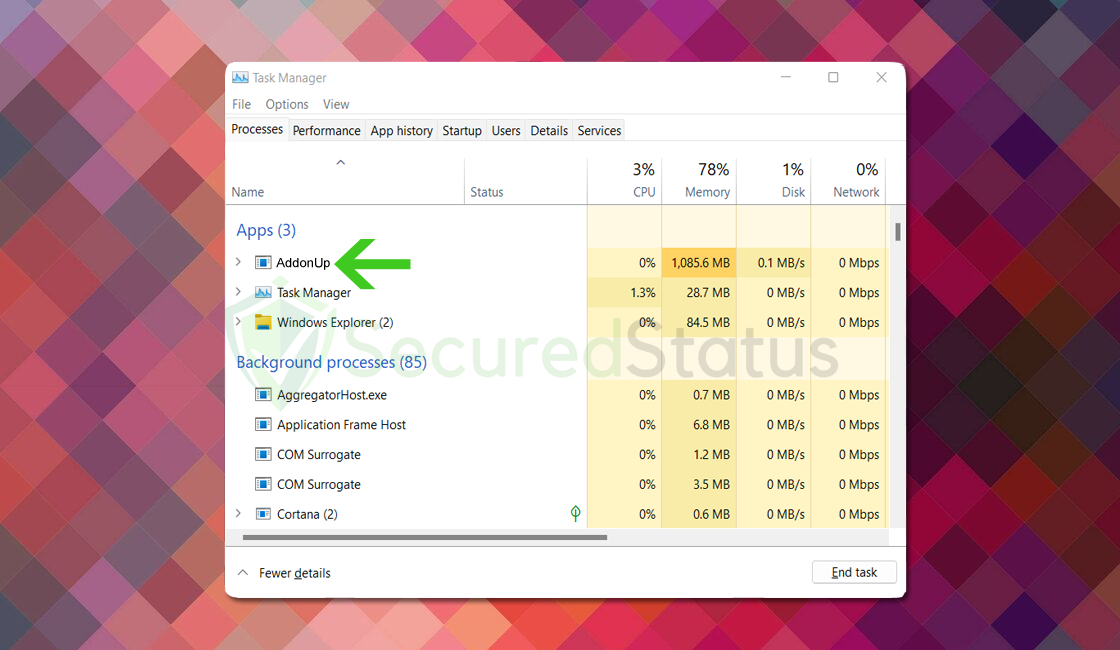
Task: Switch to the Performance tab
Action: (326, 131)
